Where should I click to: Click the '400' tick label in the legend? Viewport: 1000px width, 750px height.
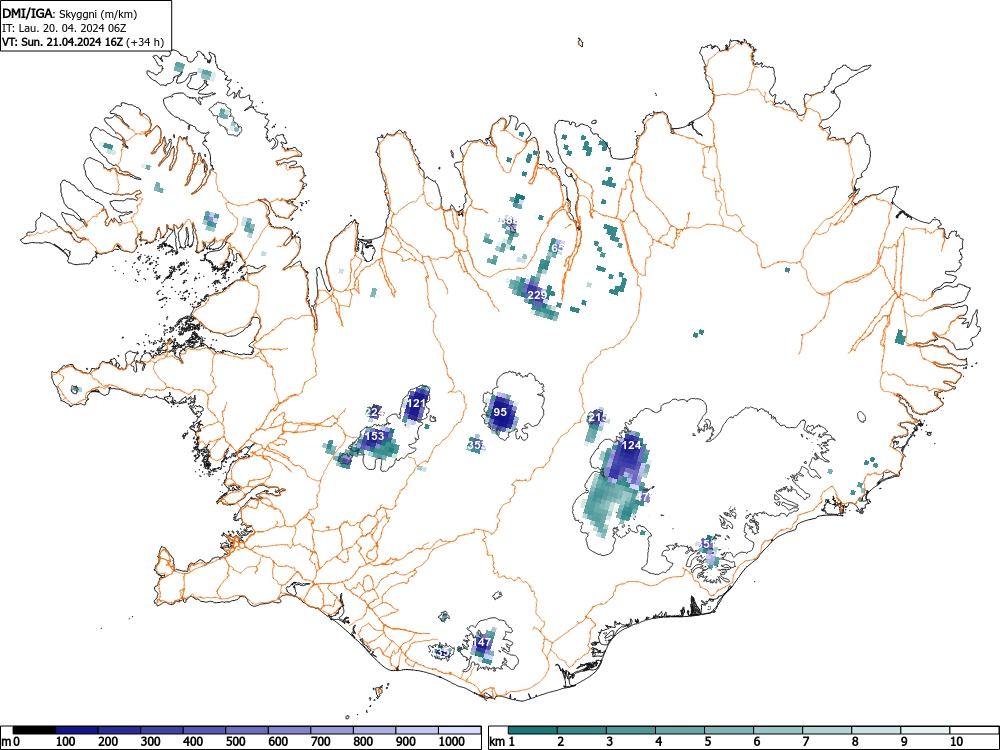tap(193, 742)
